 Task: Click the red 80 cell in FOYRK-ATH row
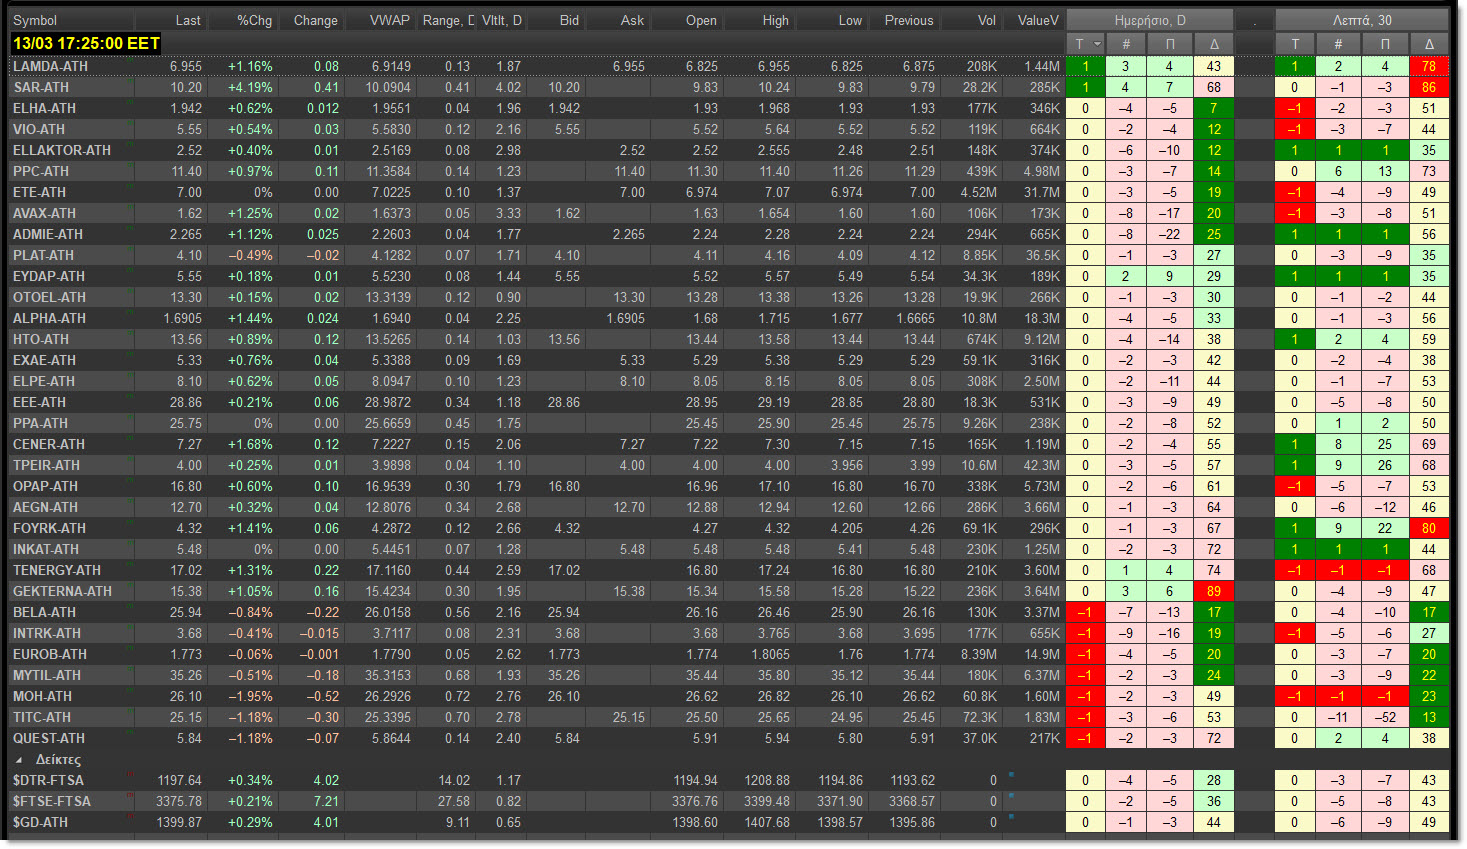point(1429,528)
